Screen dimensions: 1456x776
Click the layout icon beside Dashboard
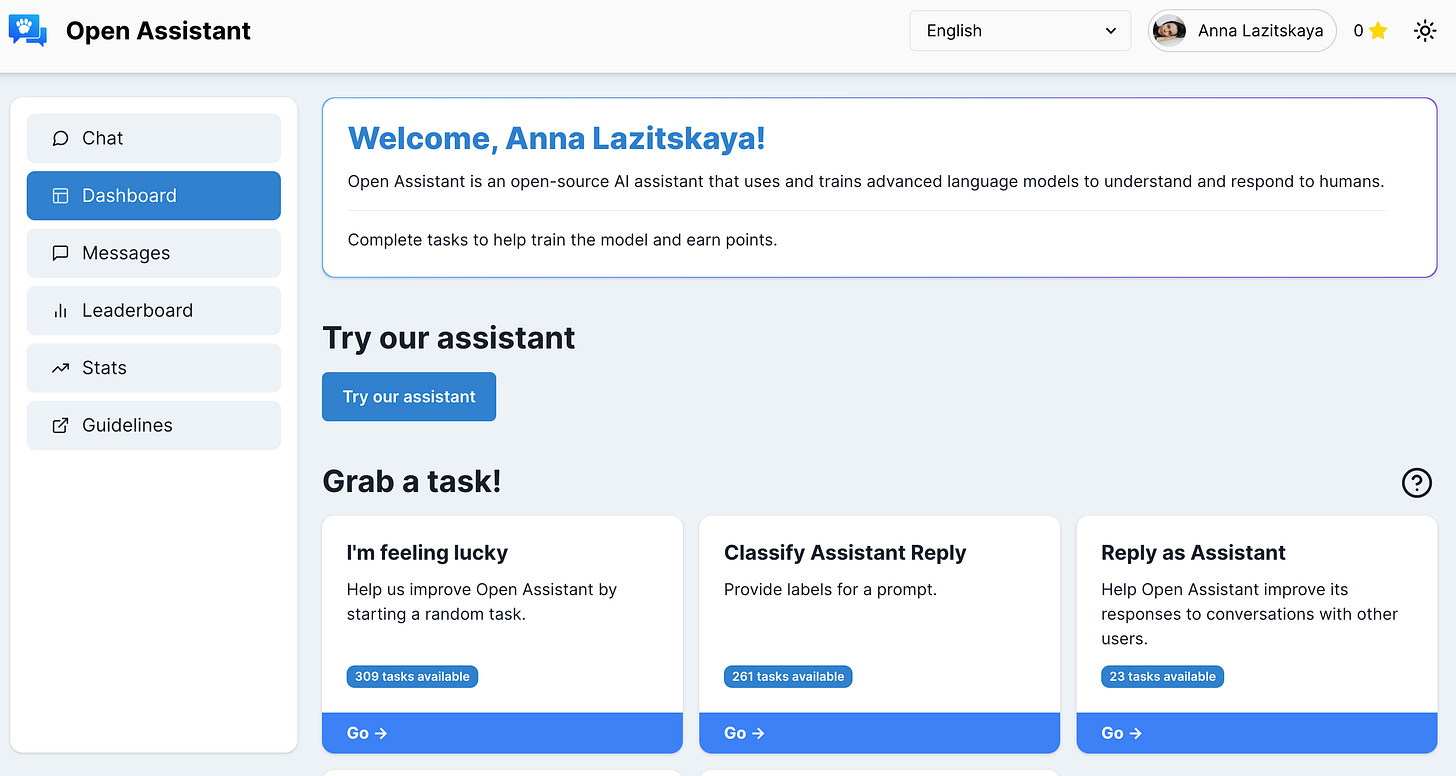tap(60, 196)
